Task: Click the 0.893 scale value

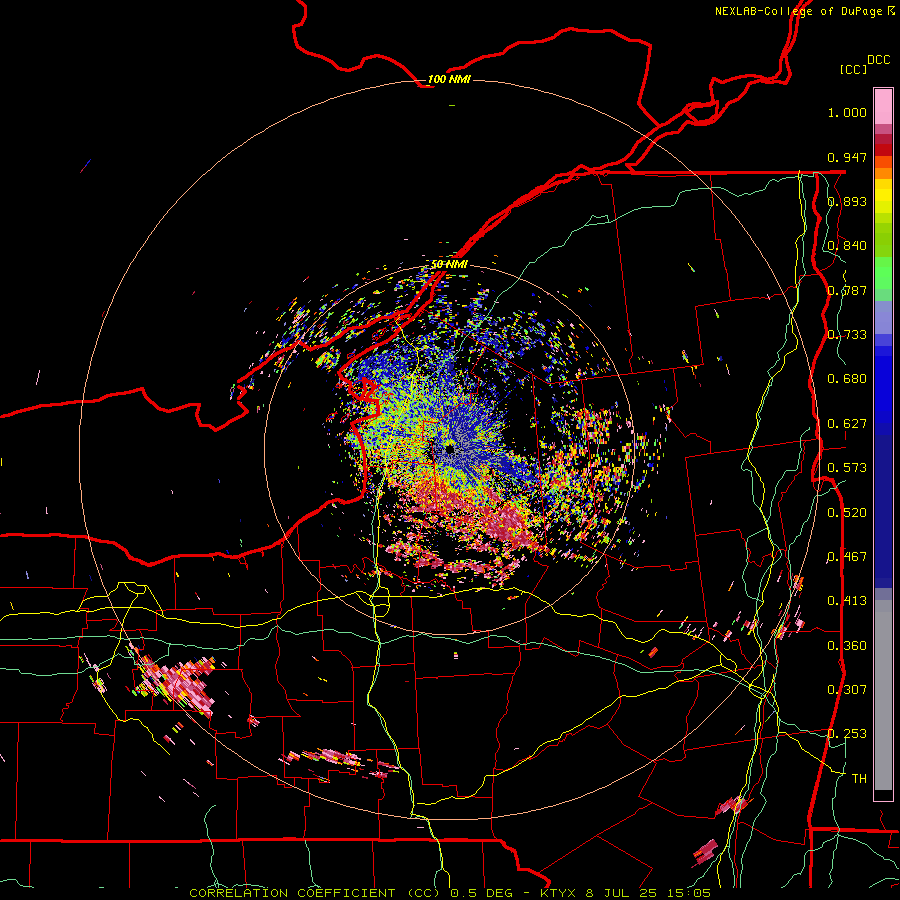Action: [x=847, y=201]
